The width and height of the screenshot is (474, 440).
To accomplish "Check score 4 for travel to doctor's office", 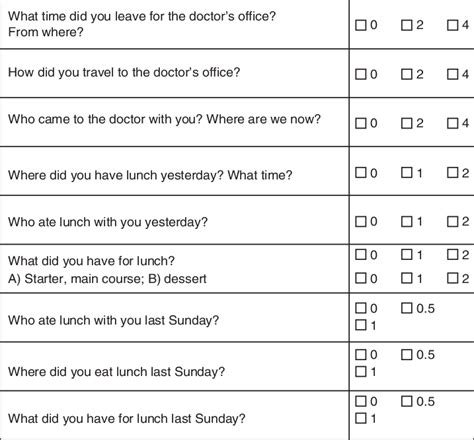I will click(453, 74).
